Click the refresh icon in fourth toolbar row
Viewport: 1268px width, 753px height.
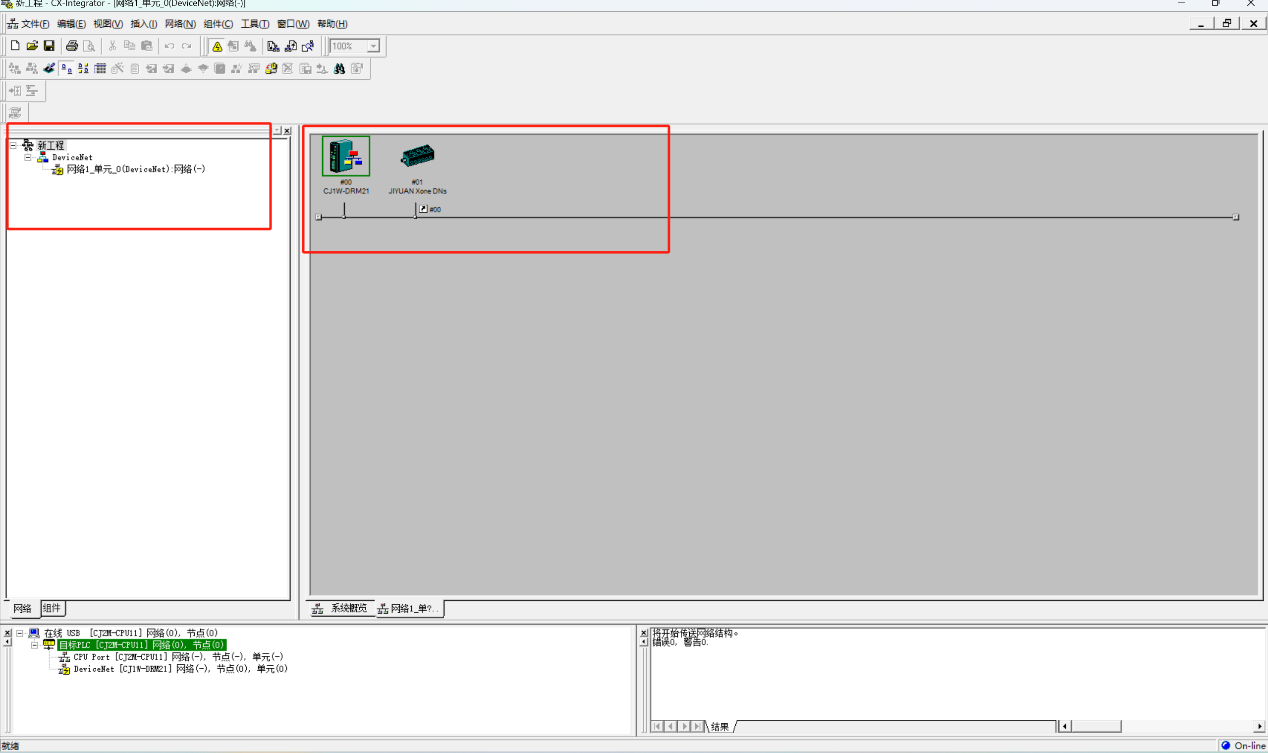point(15,113)
